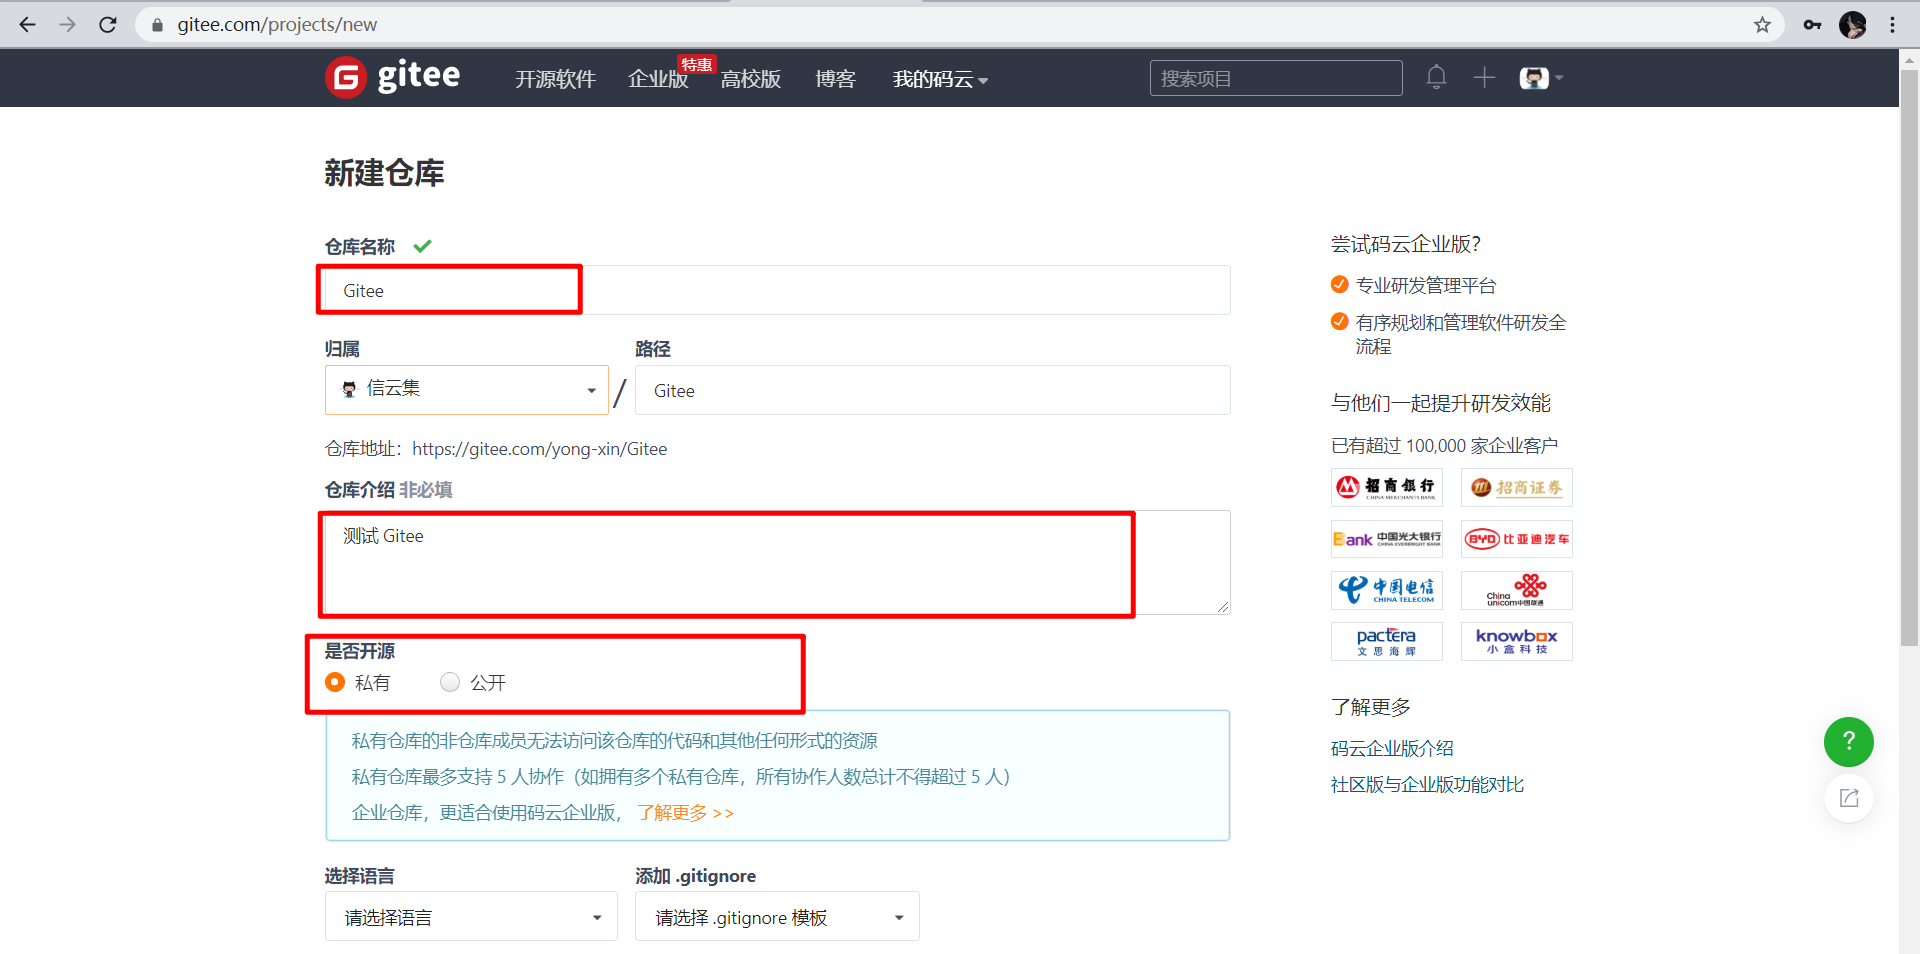Open the Chrome three-dot menu
The height and width of the screenshot is (954, 1920).
click(1892, 24)
